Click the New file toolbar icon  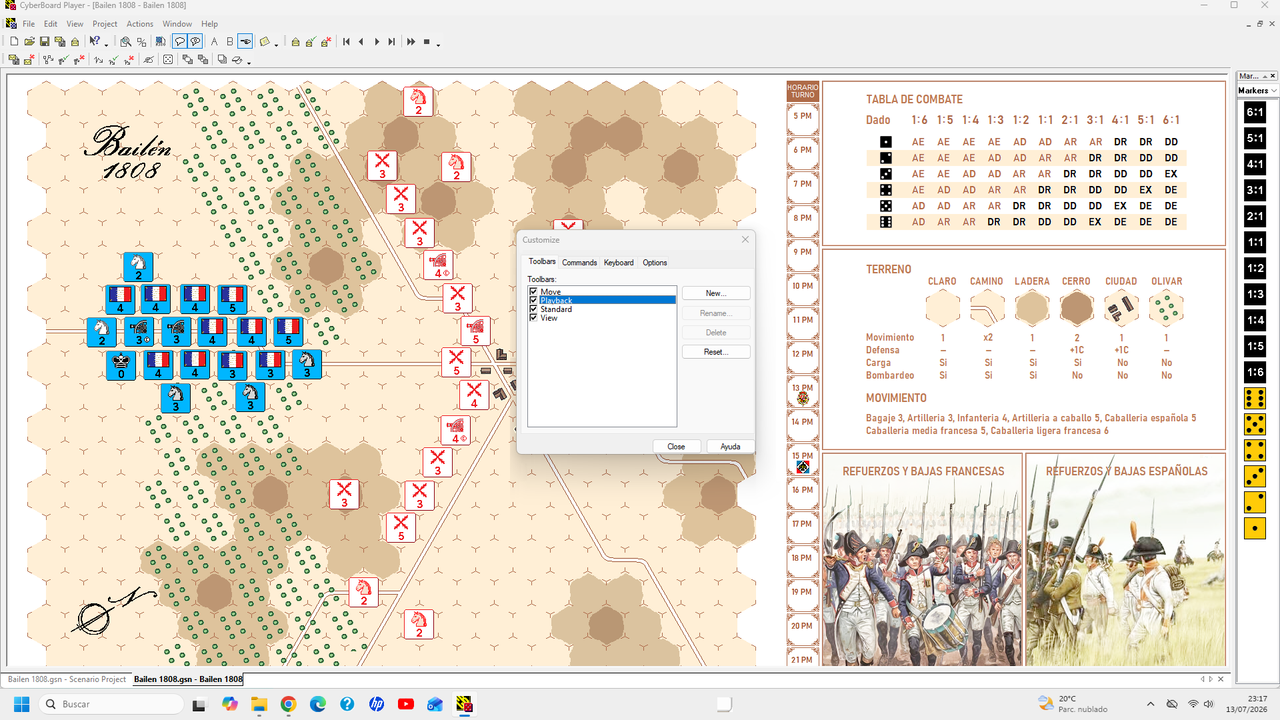click(14, 41)
